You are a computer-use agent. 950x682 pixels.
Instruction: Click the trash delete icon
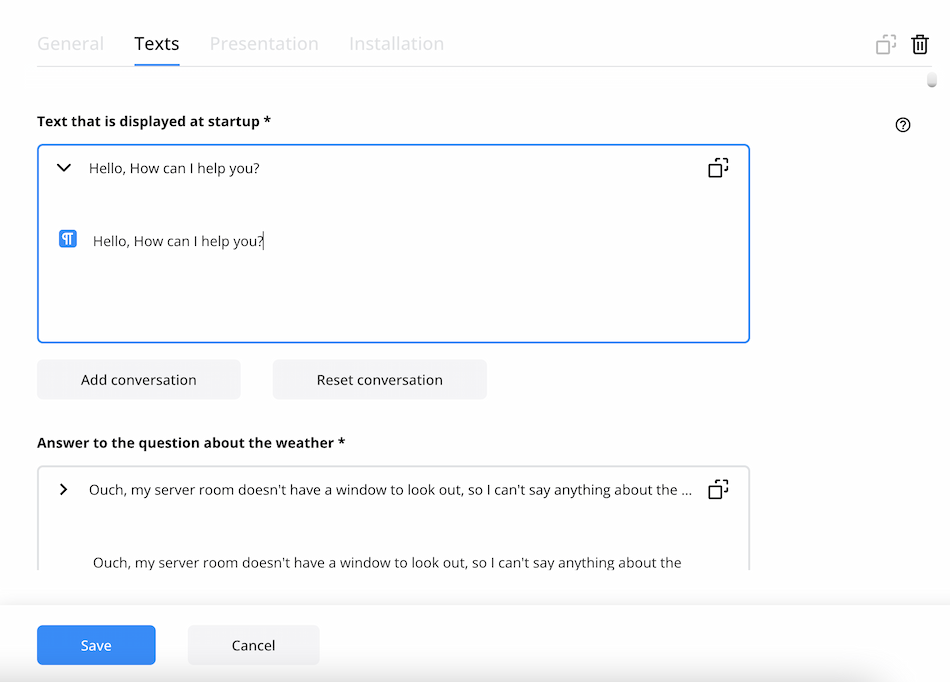click(x=920, y=44)
